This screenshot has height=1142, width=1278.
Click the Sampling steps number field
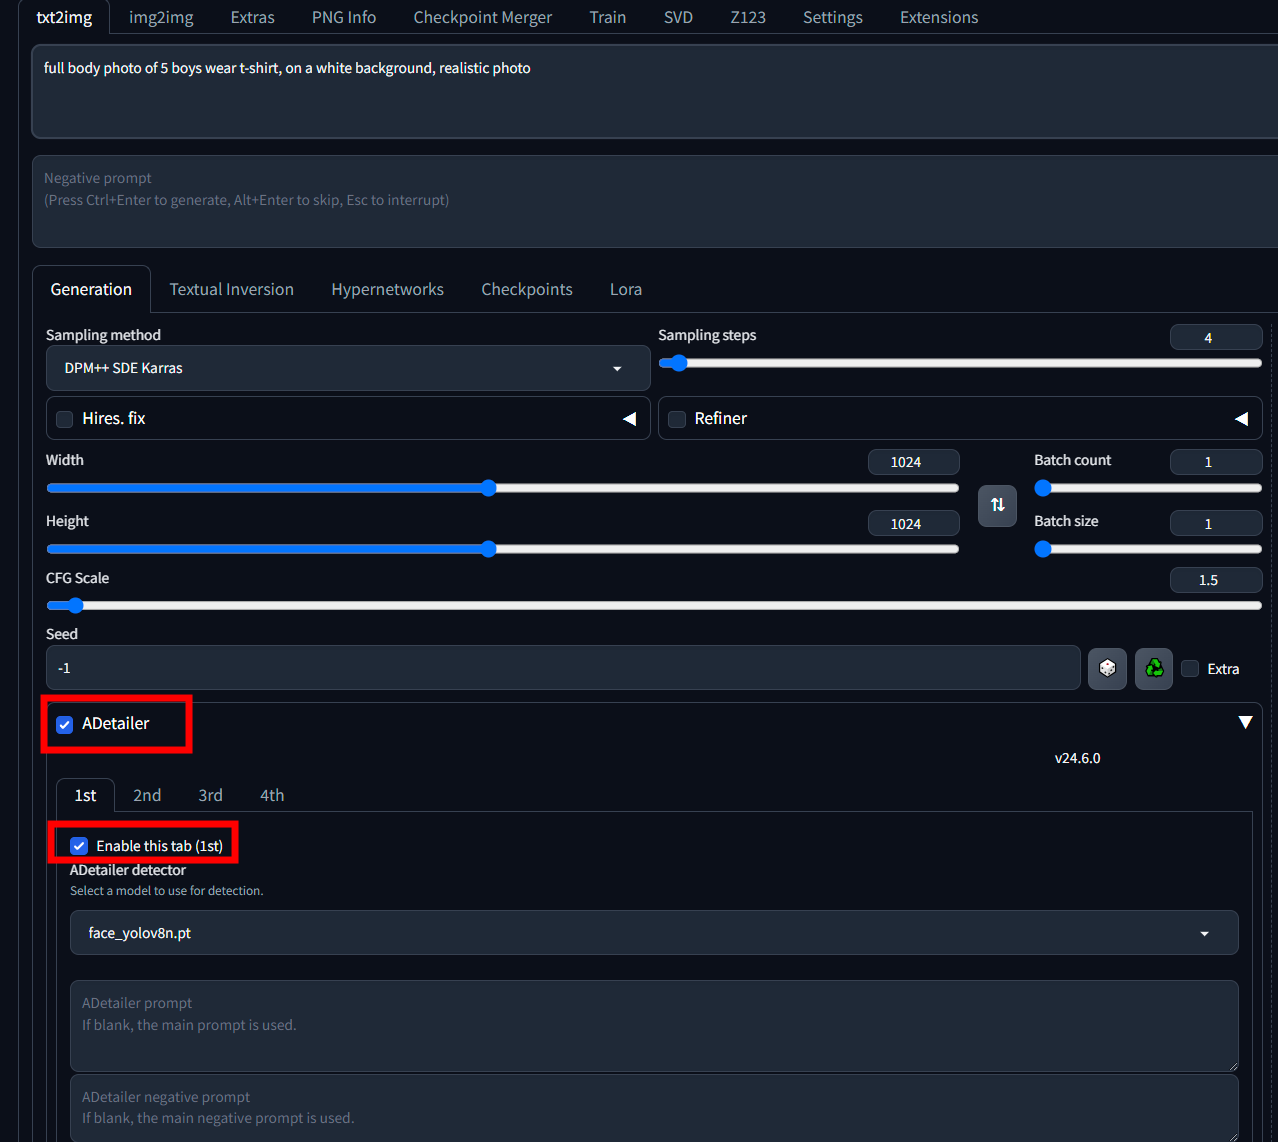(x=1215, y=338)
